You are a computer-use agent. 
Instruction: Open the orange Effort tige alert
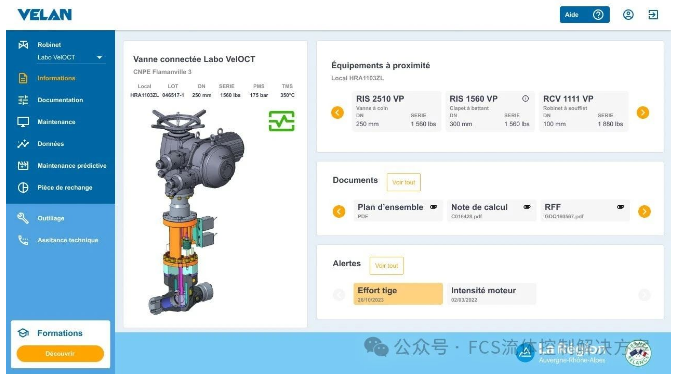click(x=398, y=294)
